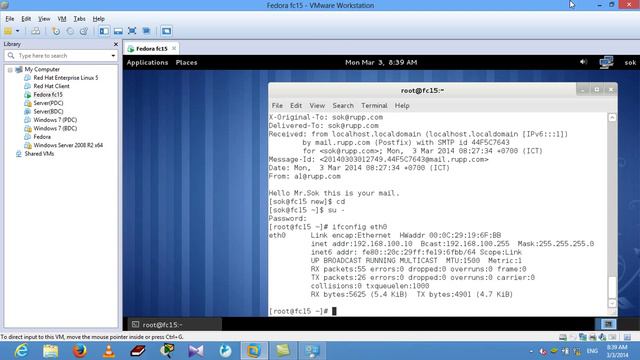Open the Terminal menu
This screenshot has width=640, height=360.
pyautogui.click(x=374, y=106)
